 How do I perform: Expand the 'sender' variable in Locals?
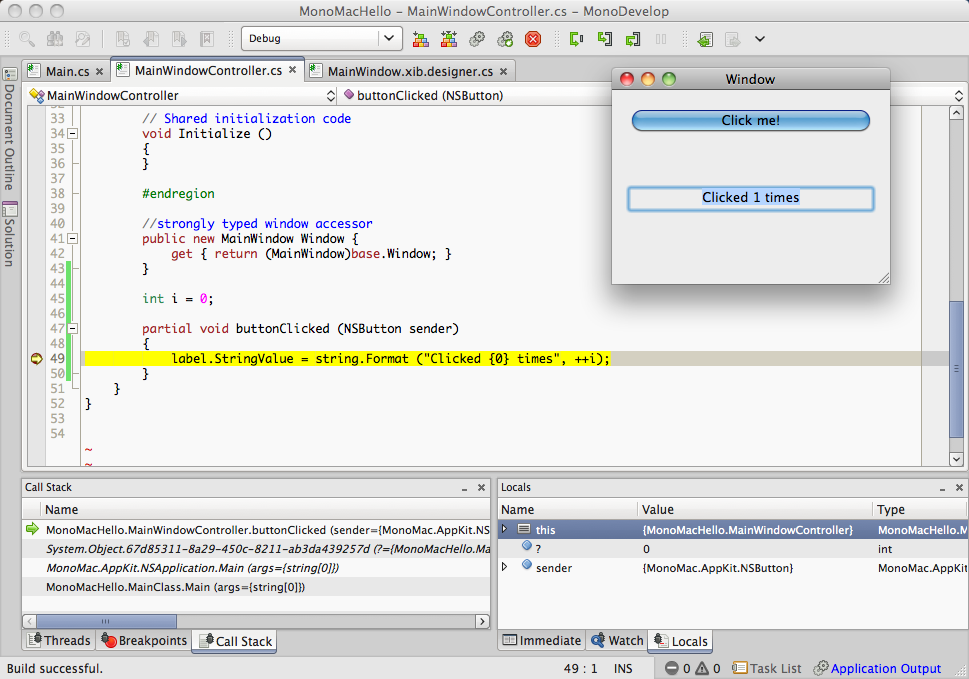[x=504, y=567]
